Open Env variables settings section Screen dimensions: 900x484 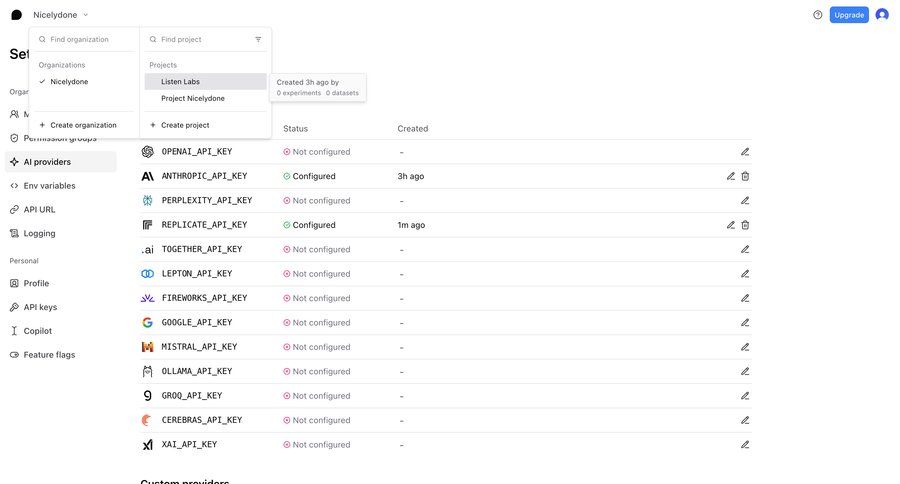coord(61,186)
